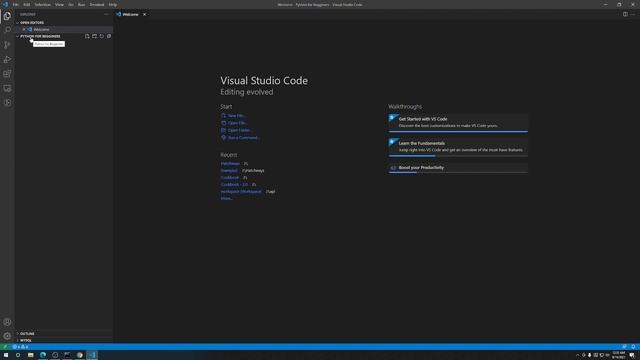The width and height of the screenshot is (640, 360).
Task: Open Learn the Fundamentals walkthrough
Action: pos(458,147)
